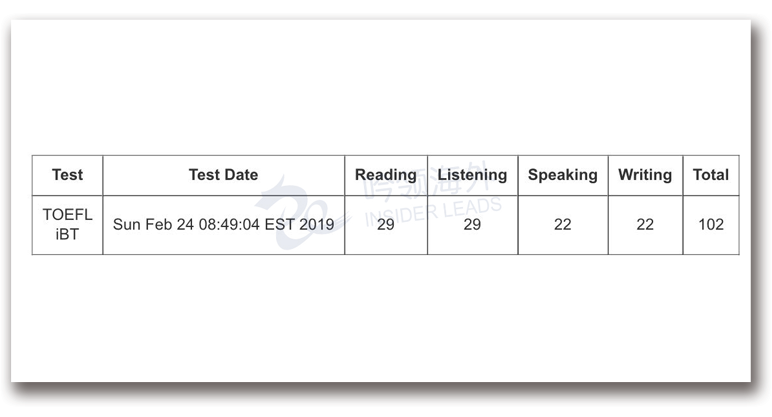Select the Test column header
This screenshot has width=772, height=417.
pyautogui.click(x=67, y=175)
